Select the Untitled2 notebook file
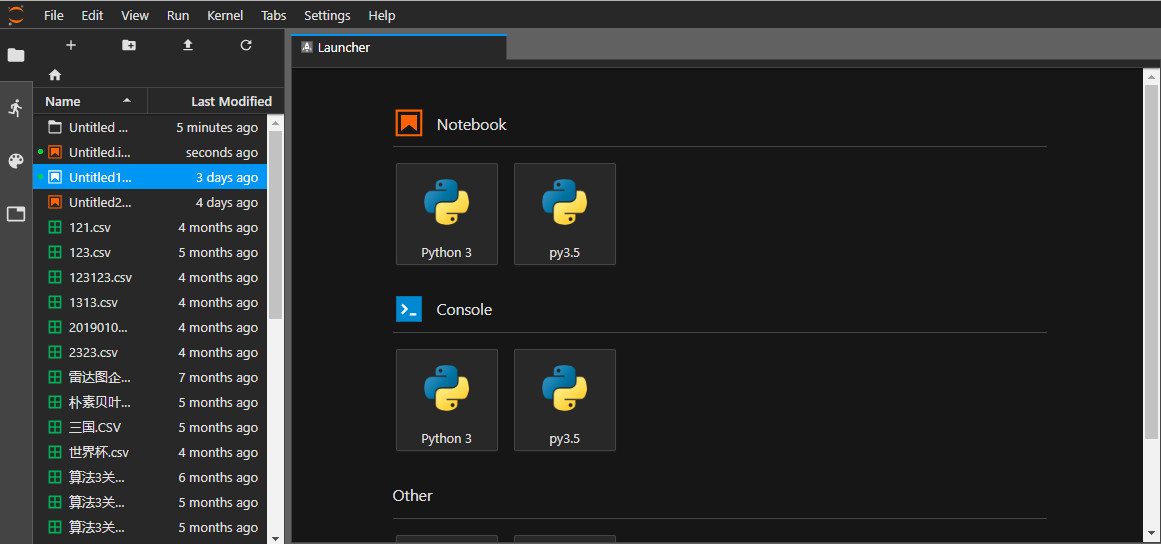Image resolution: width=1161 pixels, height=544 pixels. (150, 202)
